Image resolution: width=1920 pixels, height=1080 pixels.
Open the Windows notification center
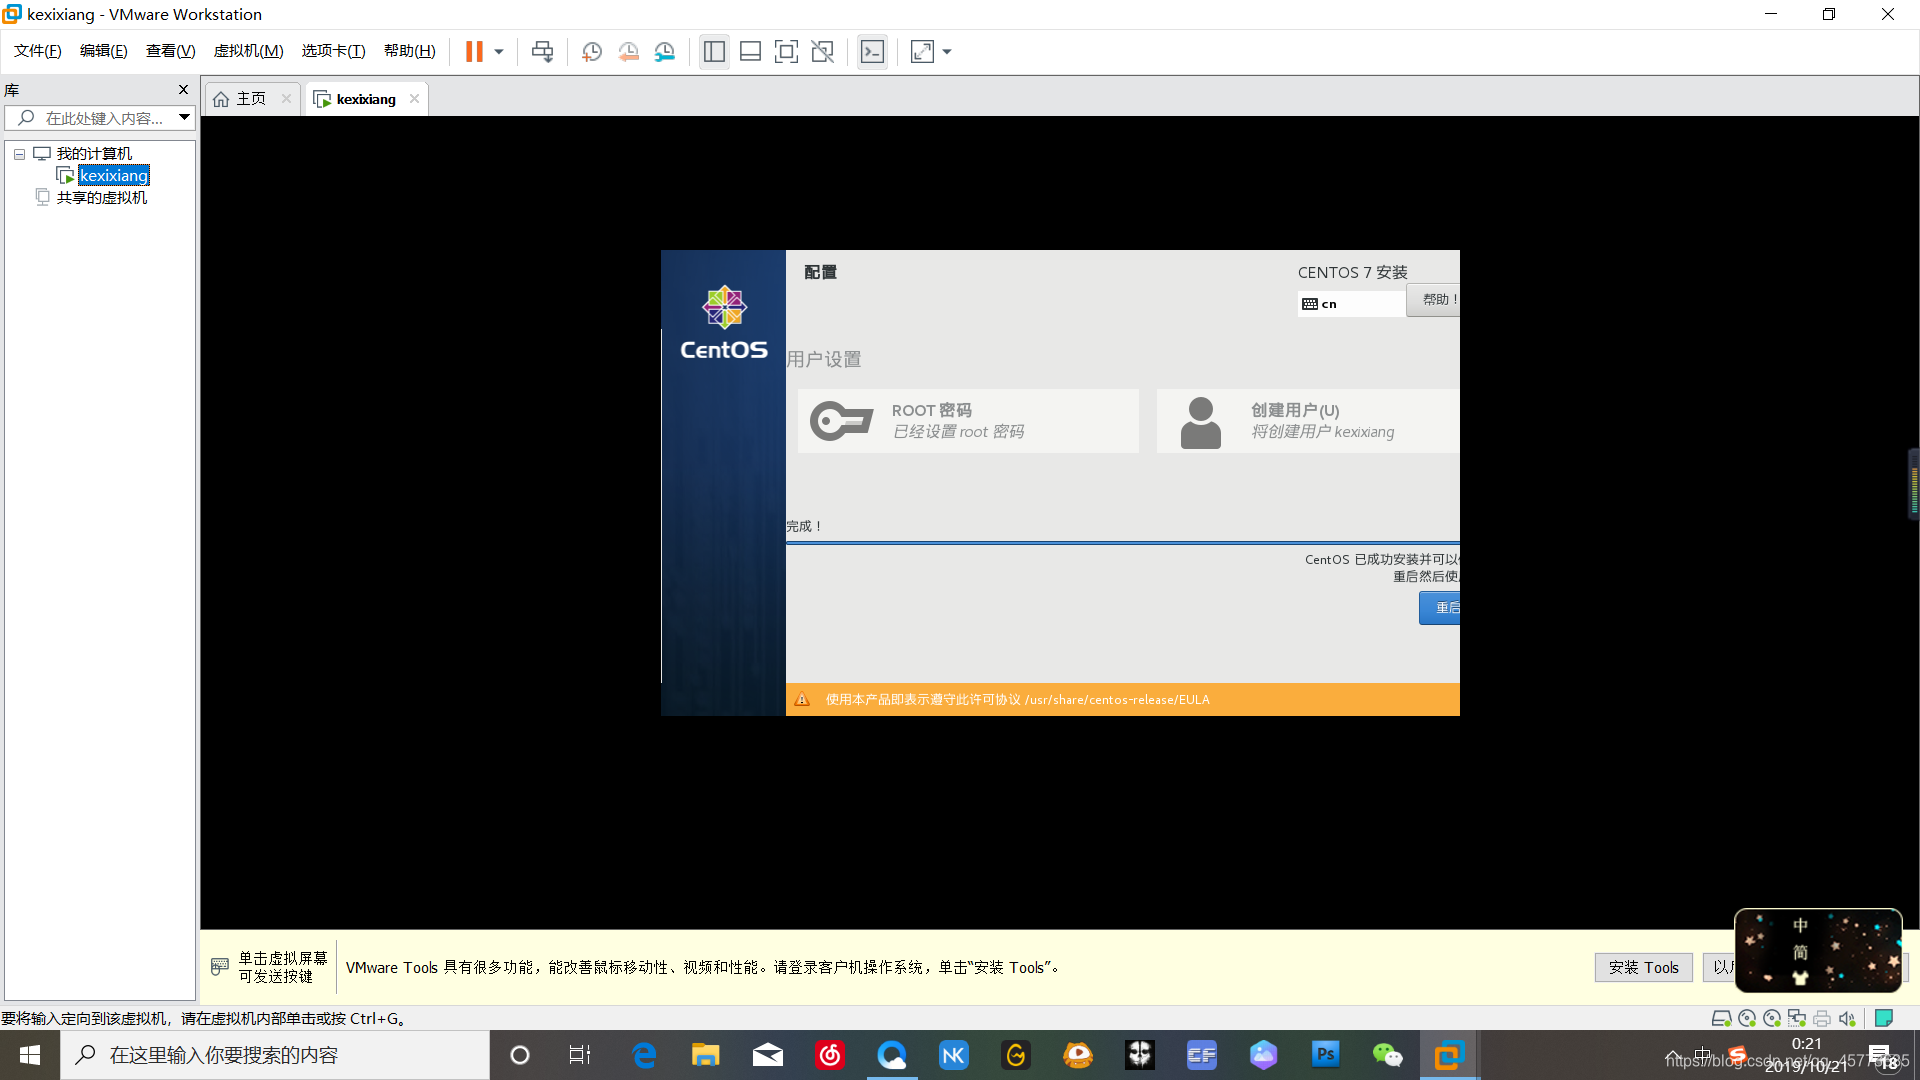pyautogui.click(x=1880, y=1055)
